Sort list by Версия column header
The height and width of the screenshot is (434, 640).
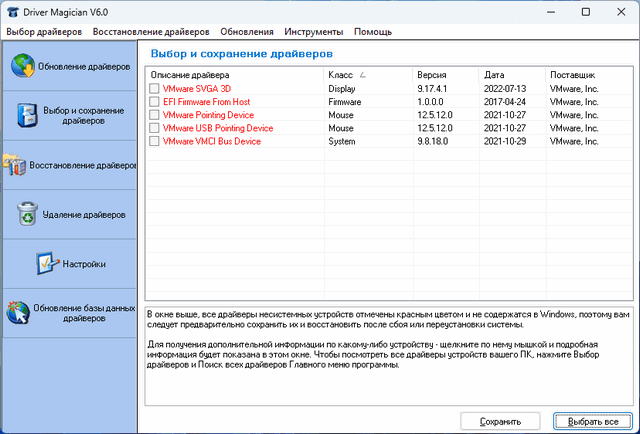430,75
